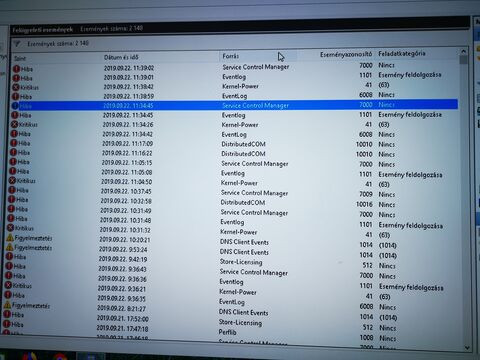The width and height of the screenshot is (480, 360).
Task: Click the Kritikus label at 11:38:42
Action: pyautogui.click(x=29, y=88)
